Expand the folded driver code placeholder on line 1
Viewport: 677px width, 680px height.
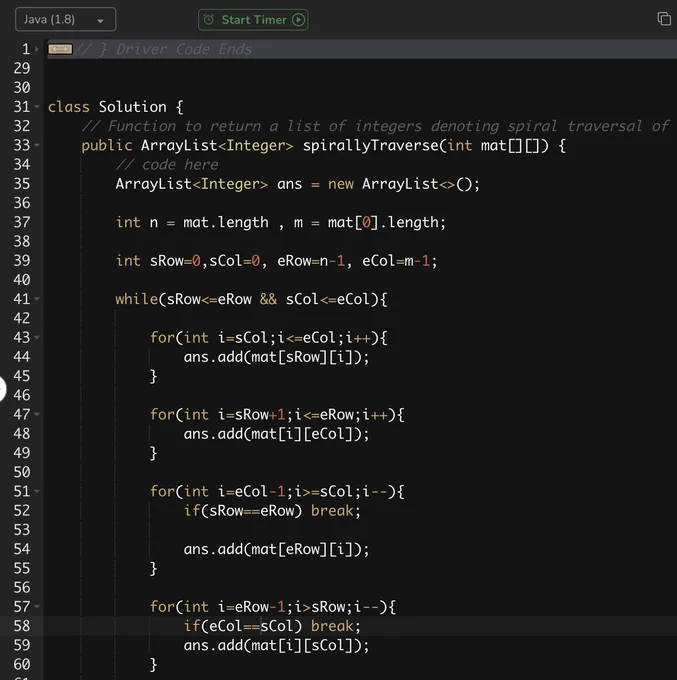(60, 49)
